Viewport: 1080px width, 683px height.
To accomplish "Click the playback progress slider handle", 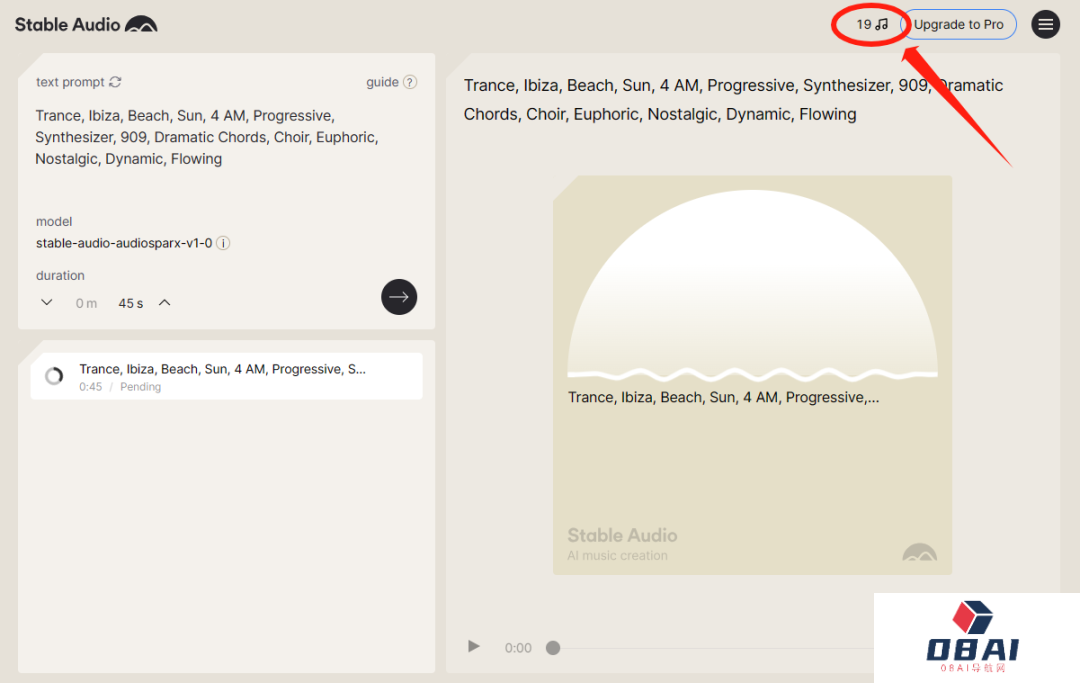I will click(553, 648).
